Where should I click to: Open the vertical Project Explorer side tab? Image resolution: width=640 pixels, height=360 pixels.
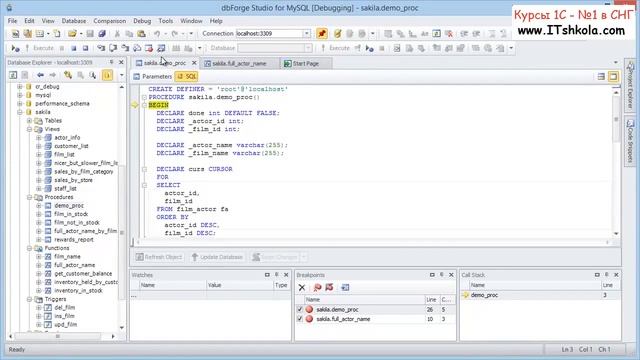(631, 85)
